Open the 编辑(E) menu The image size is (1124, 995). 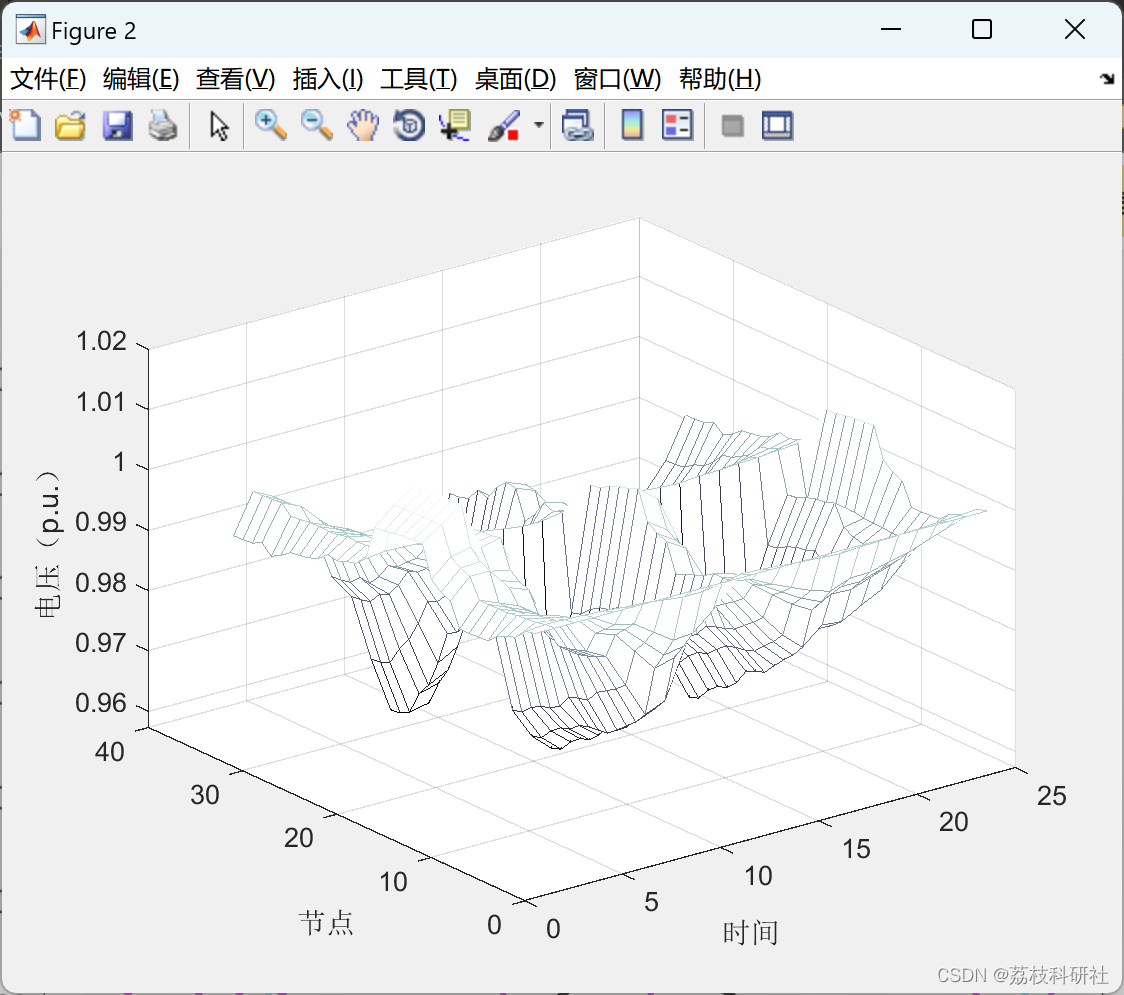click(141, 79)
